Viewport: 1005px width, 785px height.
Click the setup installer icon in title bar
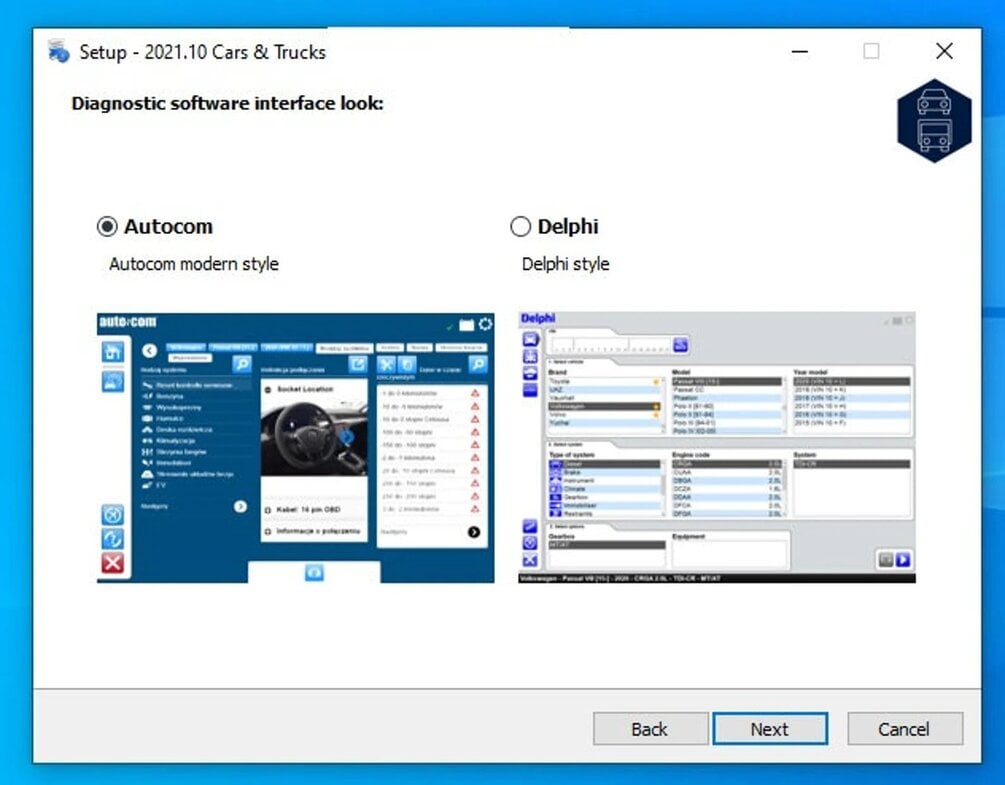58,52
